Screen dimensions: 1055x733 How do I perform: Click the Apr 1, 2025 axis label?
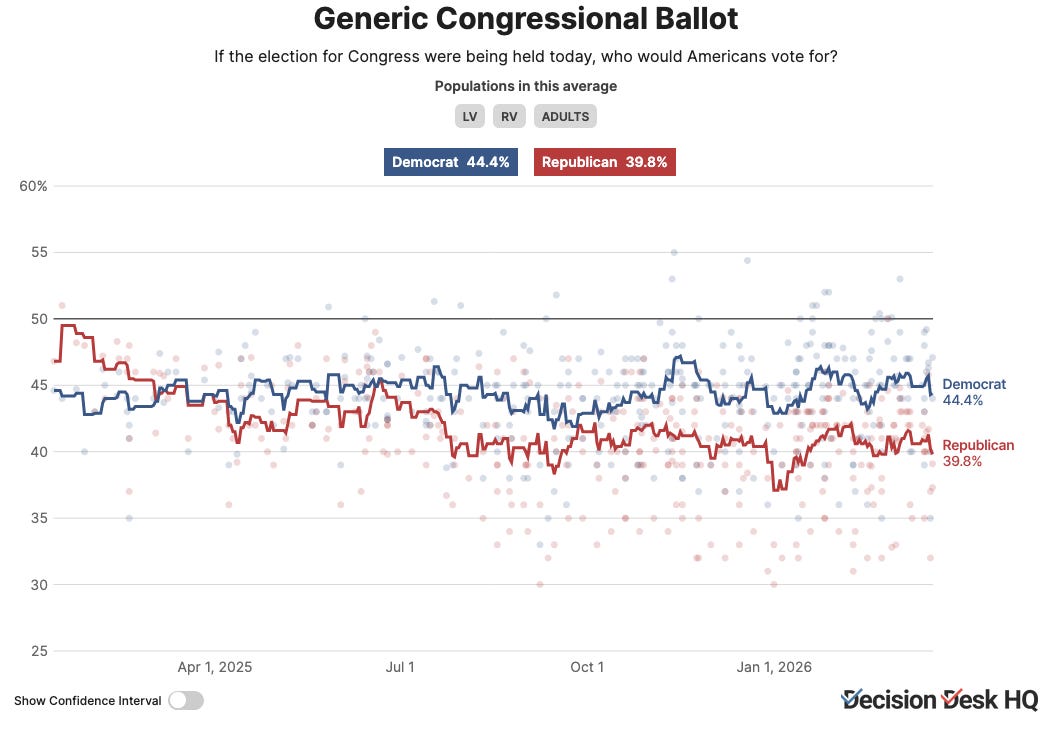pos(215,667)
